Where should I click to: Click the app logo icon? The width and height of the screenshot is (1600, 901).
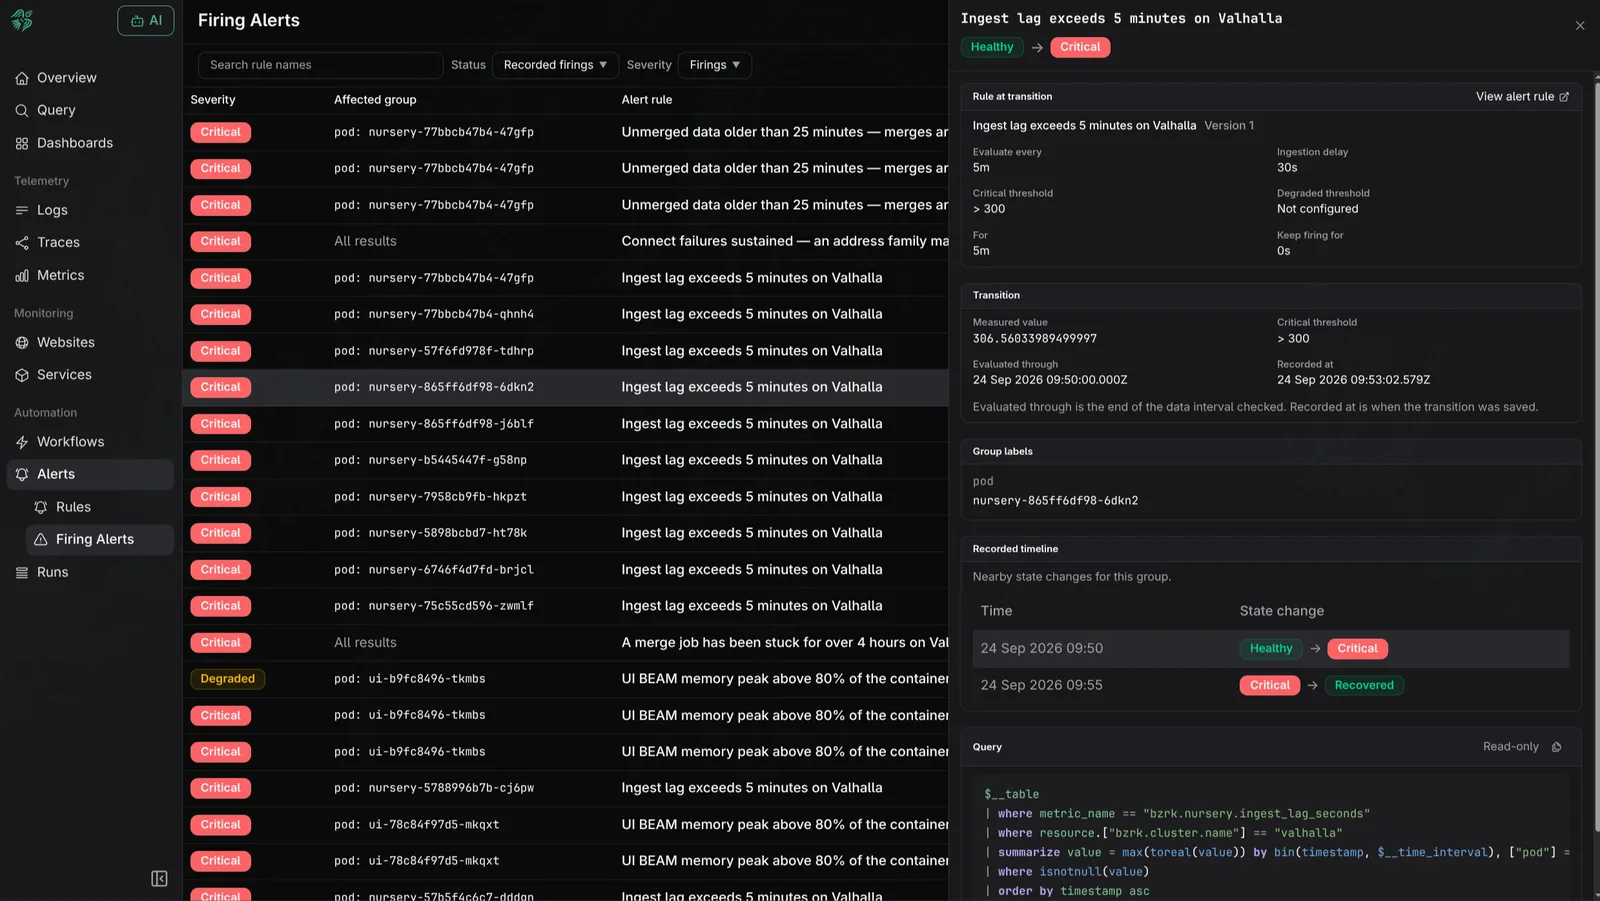[x=22, y=20]
